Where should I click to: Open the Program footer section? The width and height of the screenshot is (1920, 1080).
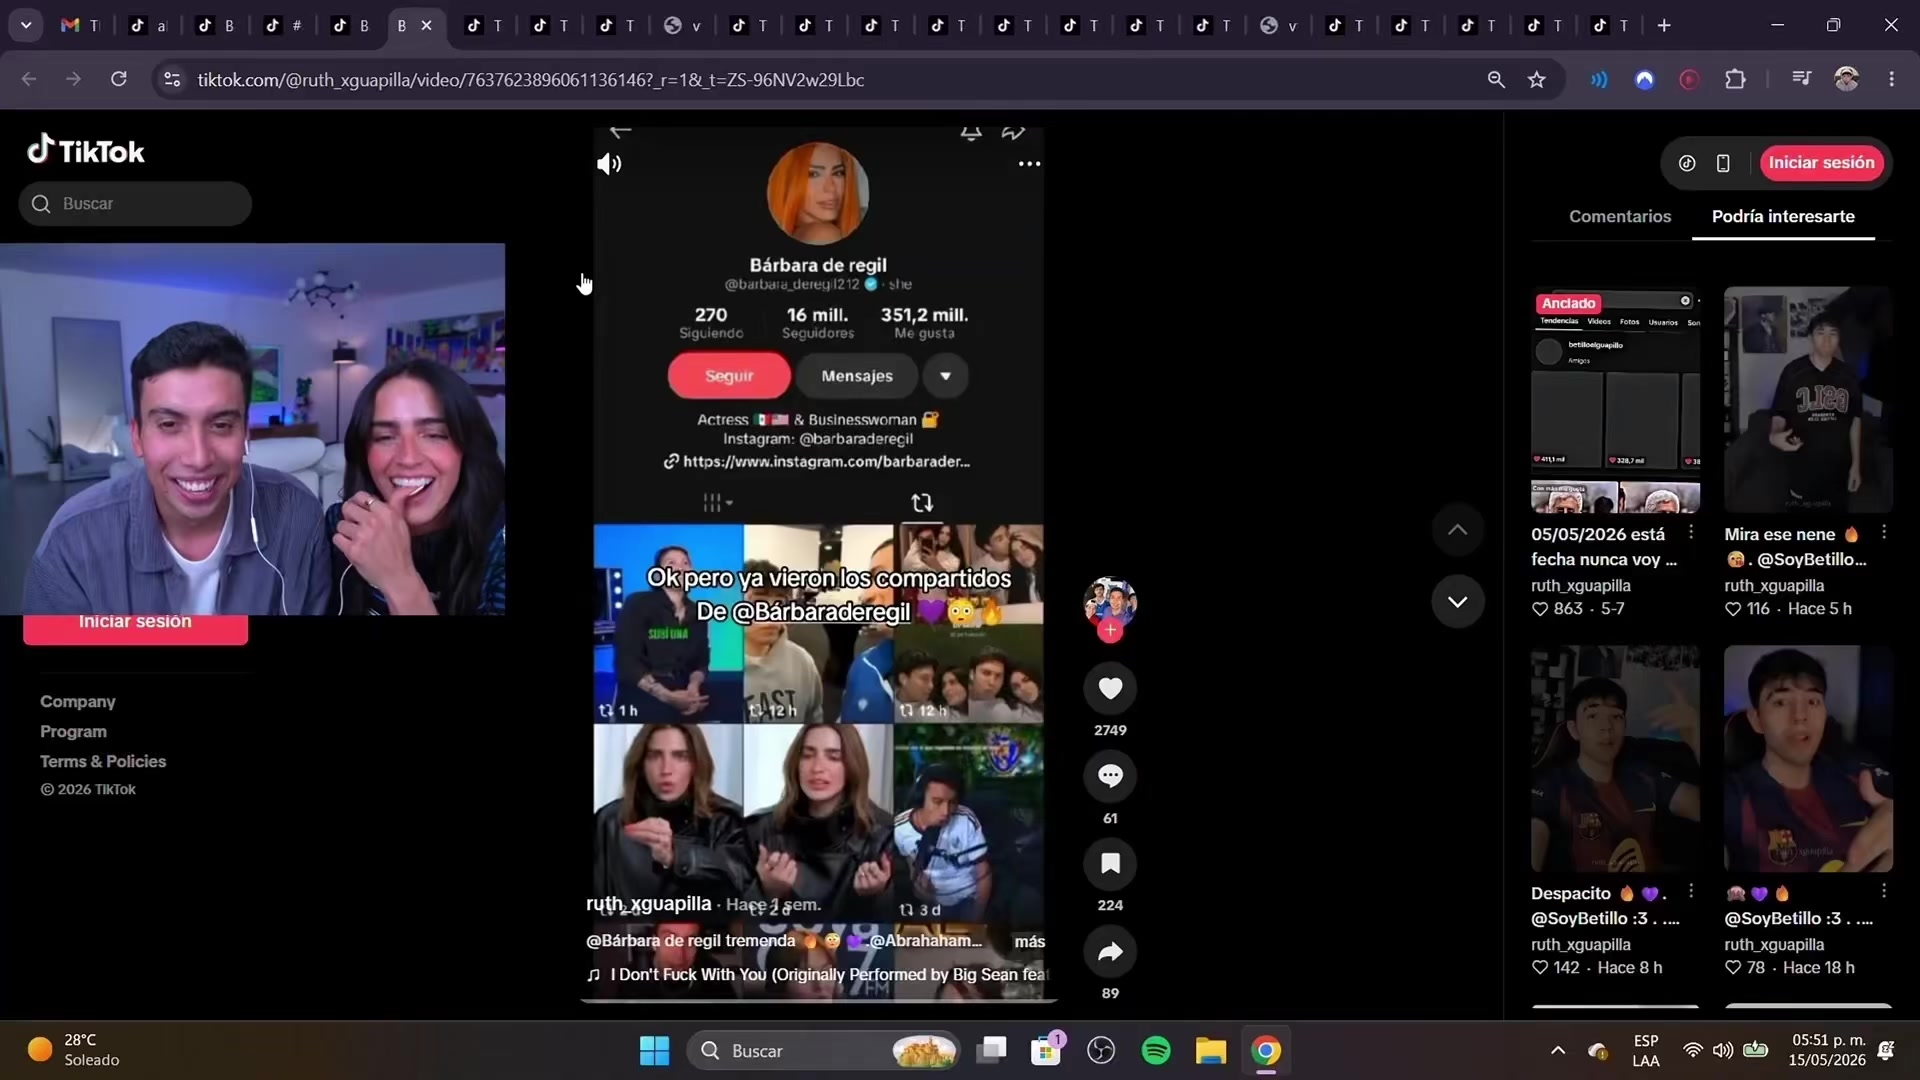pyautogui.click(x=73, y=732)
